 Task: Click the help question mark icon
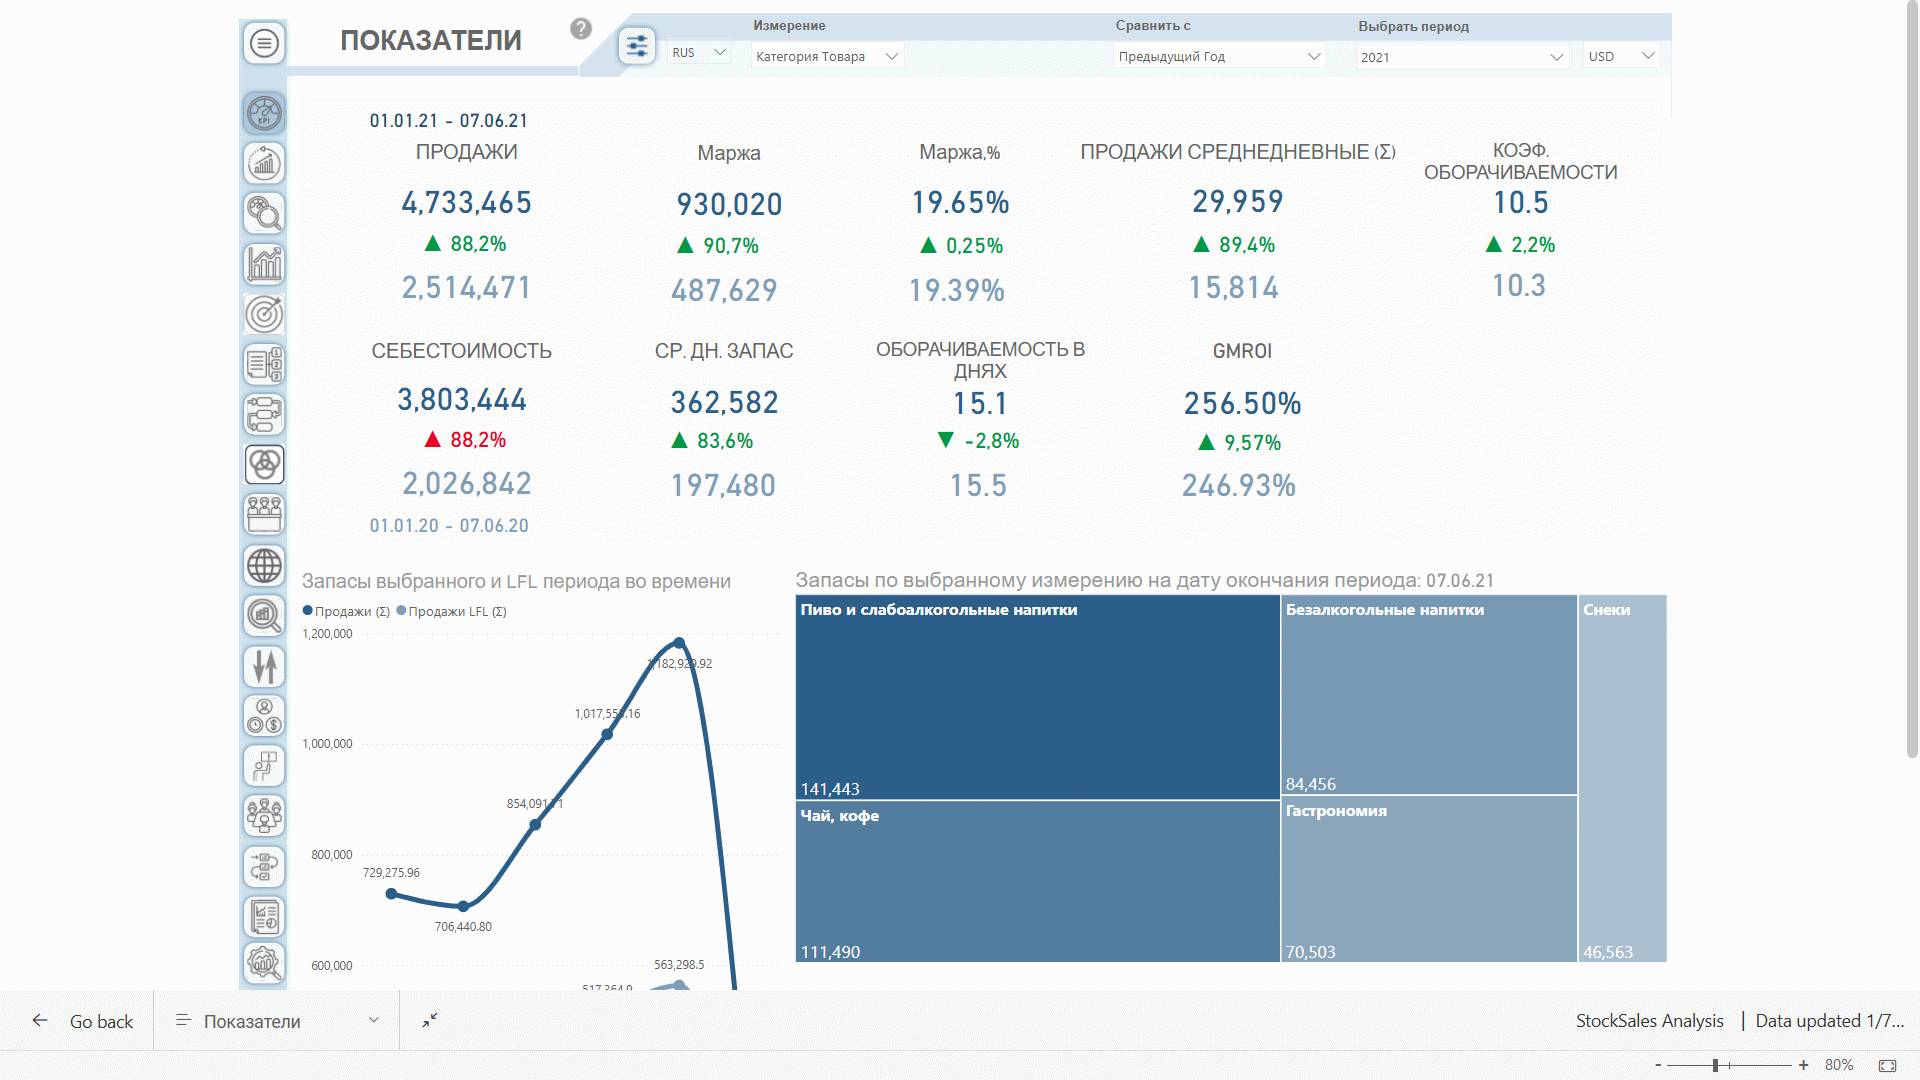581,29
